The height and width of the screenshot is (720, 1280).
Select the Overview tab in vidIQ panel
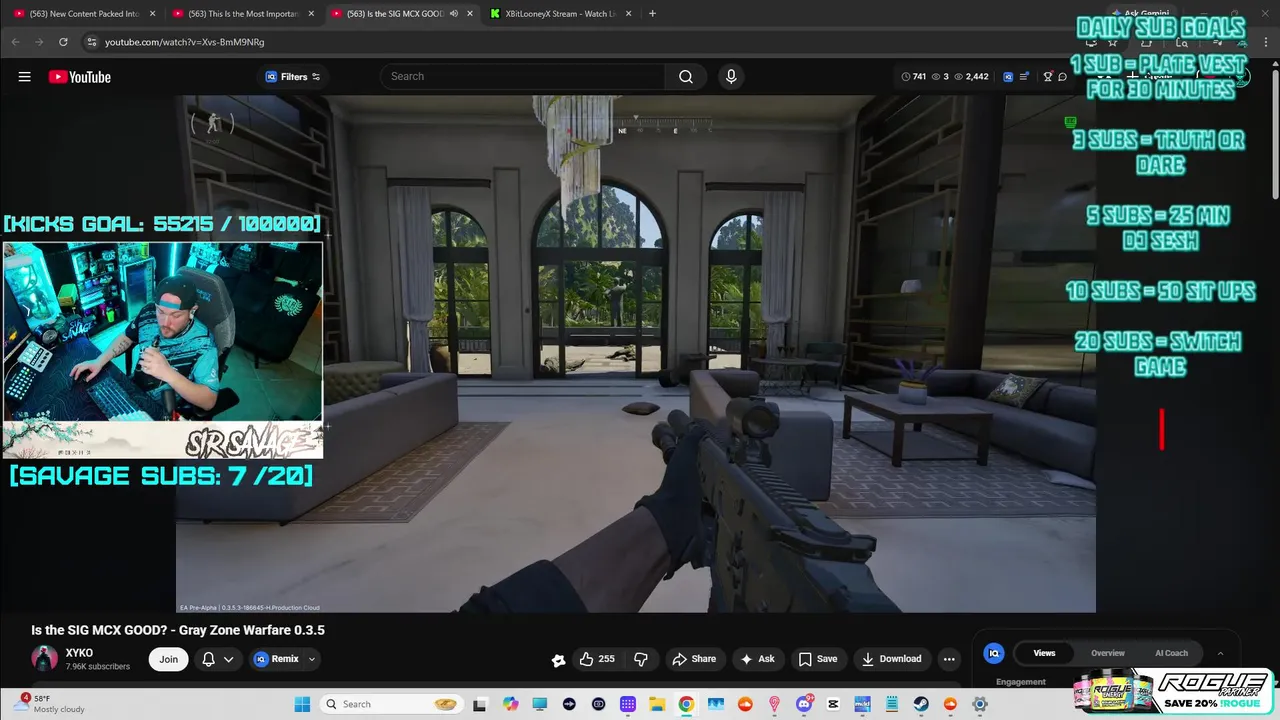(x=1108, y=653)
